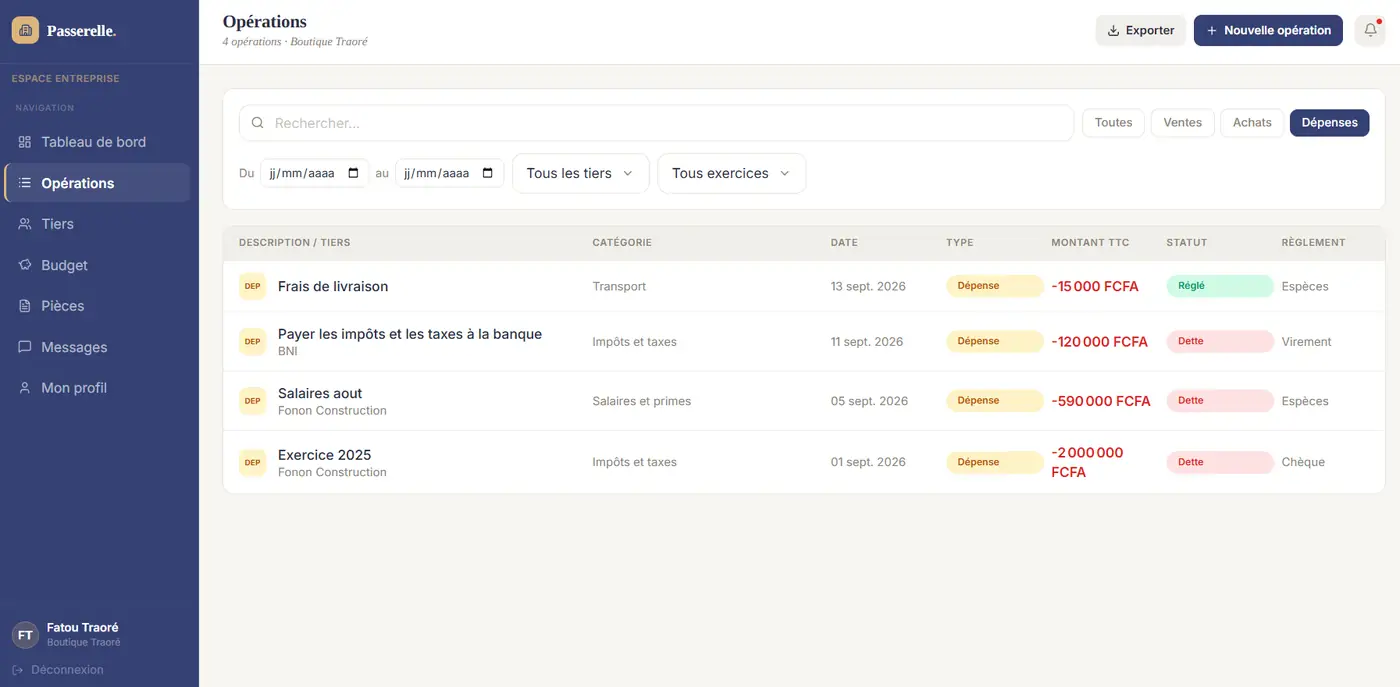Expand the Tous exercices dropdown

pyautogui.click(x=732, y=173)
